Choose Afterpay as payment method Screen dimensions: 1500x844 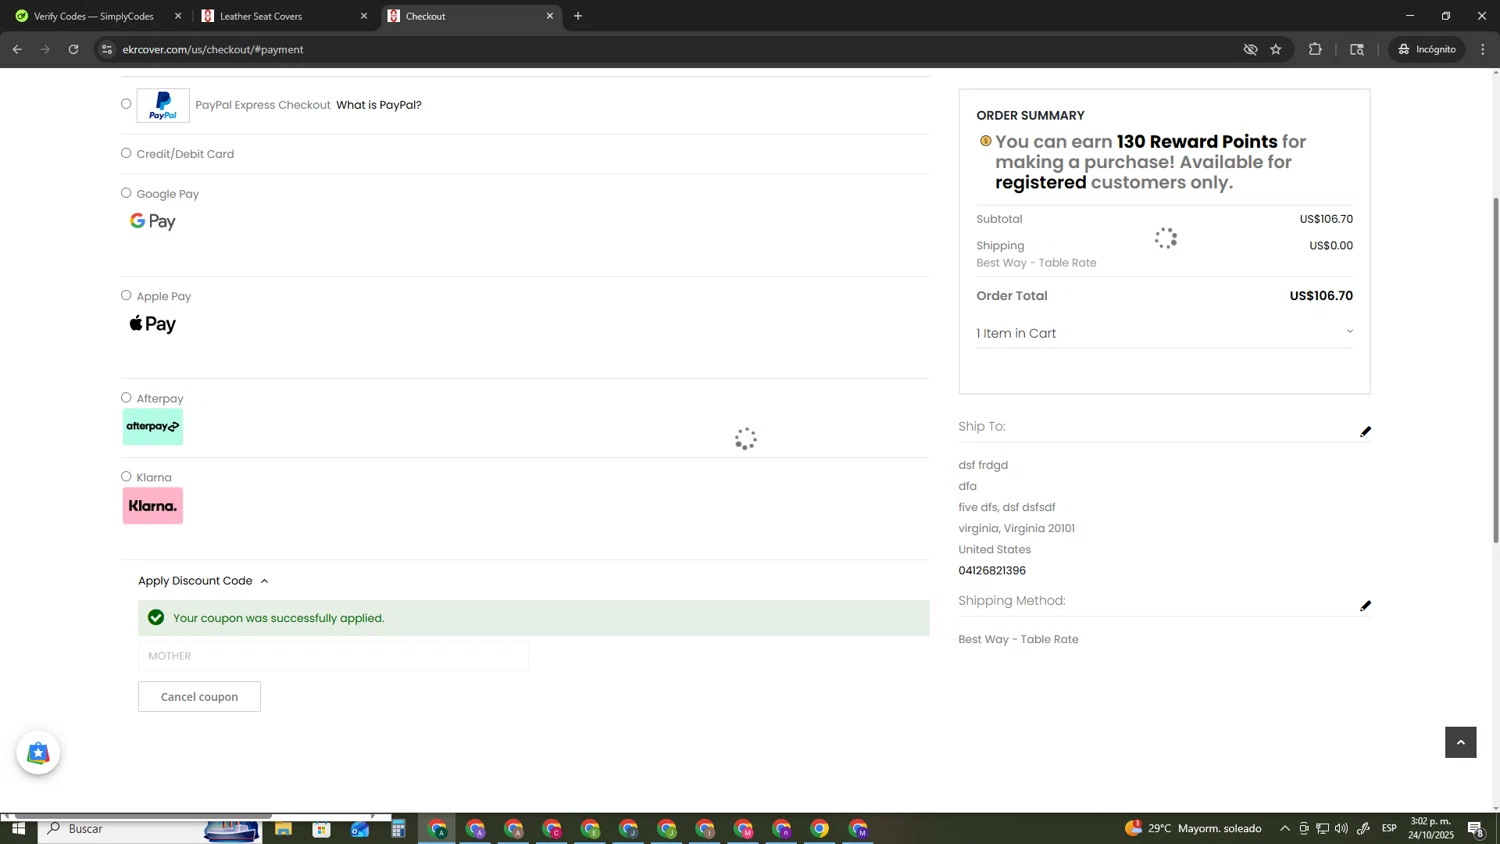(126, 398)
